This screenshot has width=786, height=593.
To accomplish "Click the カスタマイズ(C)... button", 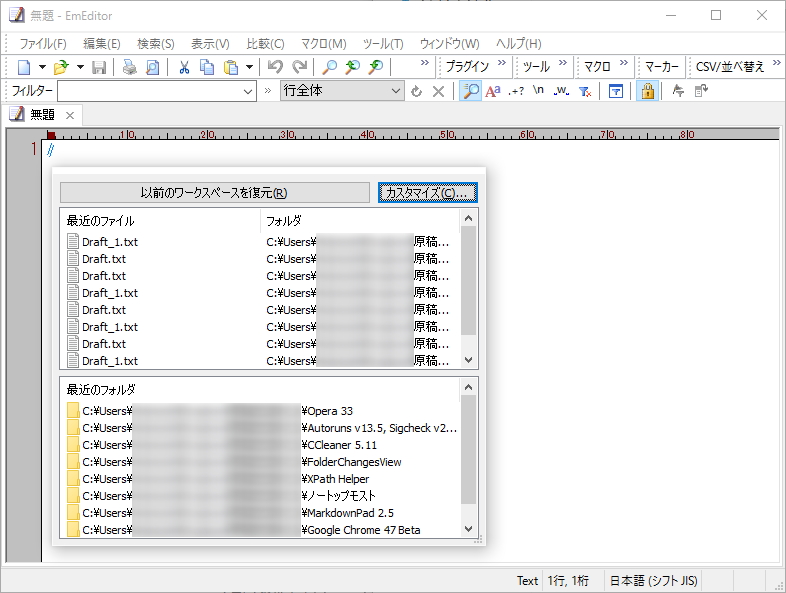I will (x=428, y=193).
